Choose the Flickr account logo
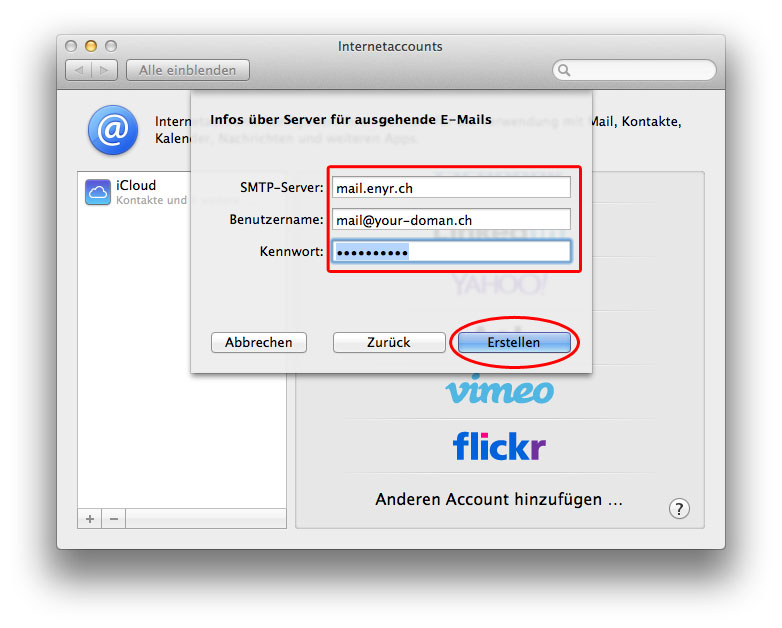Screen dimensions: 782x628 click(499, 445)
